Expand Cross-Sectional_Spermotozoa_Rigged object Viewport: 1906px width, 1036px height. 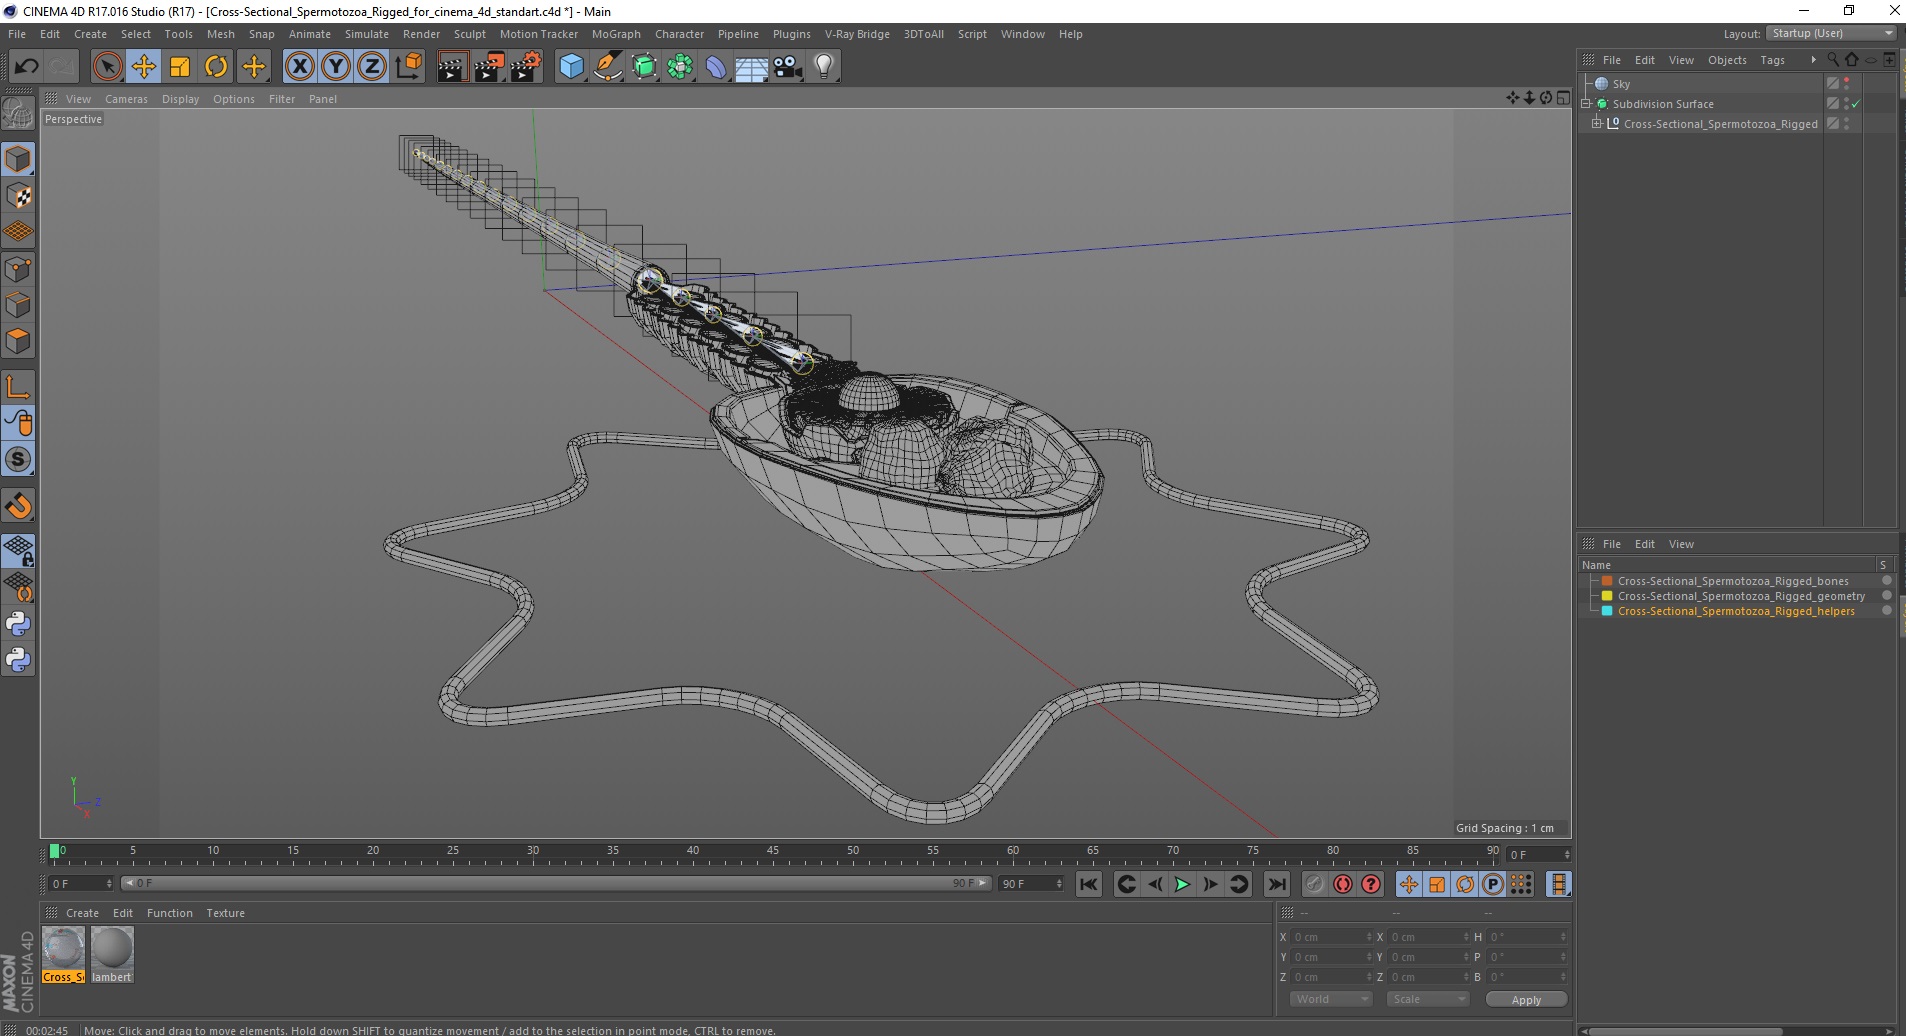tap(1597, 124)
